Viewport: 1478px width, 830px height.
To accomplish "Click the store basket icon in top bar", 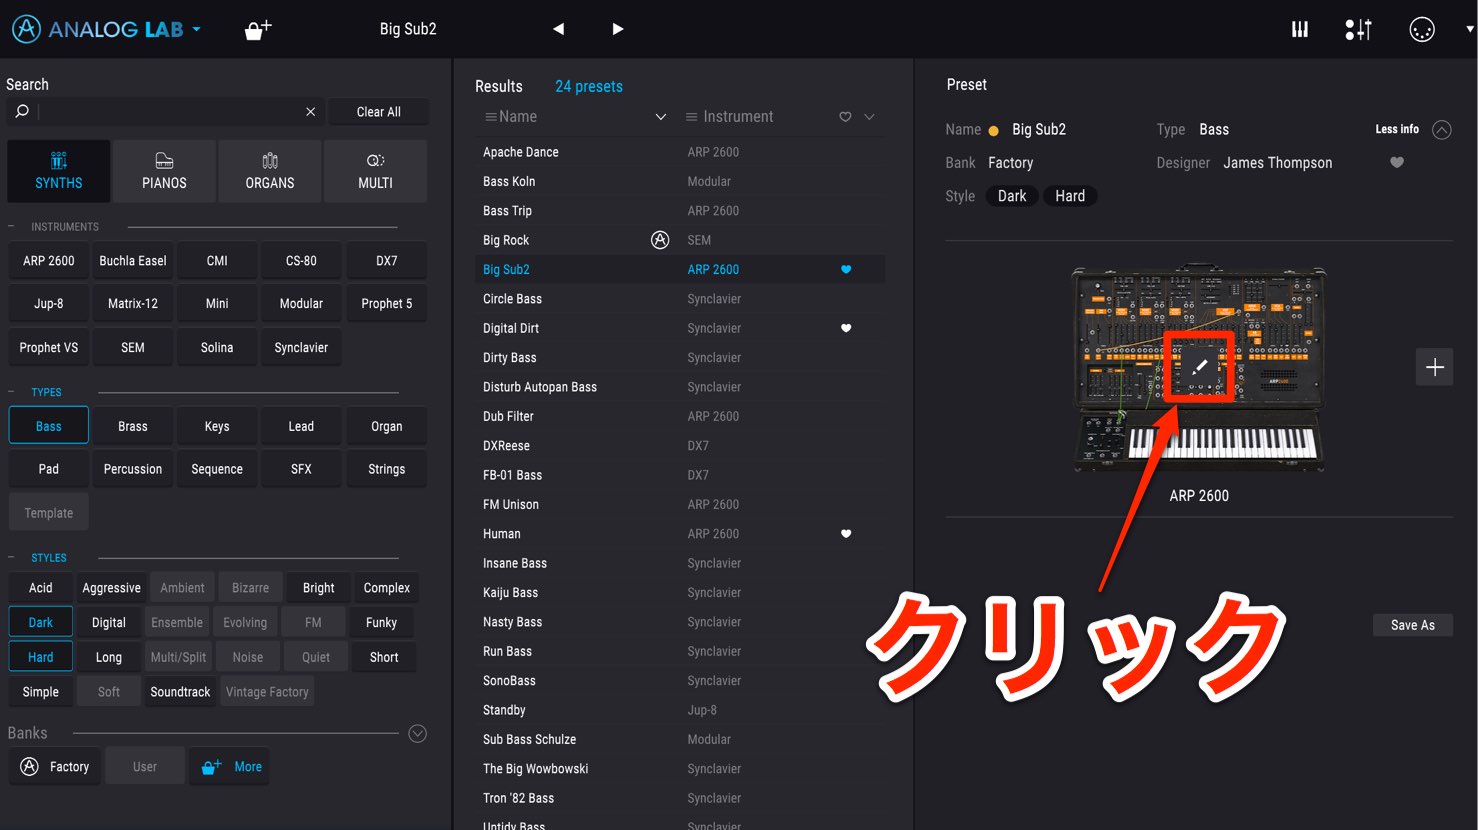I will click(x=258, y=30).
